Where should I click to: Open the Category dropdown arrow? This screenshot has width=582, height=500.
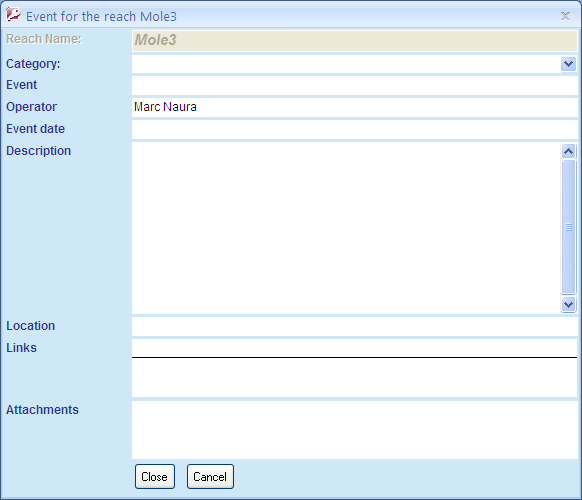(x=568, y=64)
